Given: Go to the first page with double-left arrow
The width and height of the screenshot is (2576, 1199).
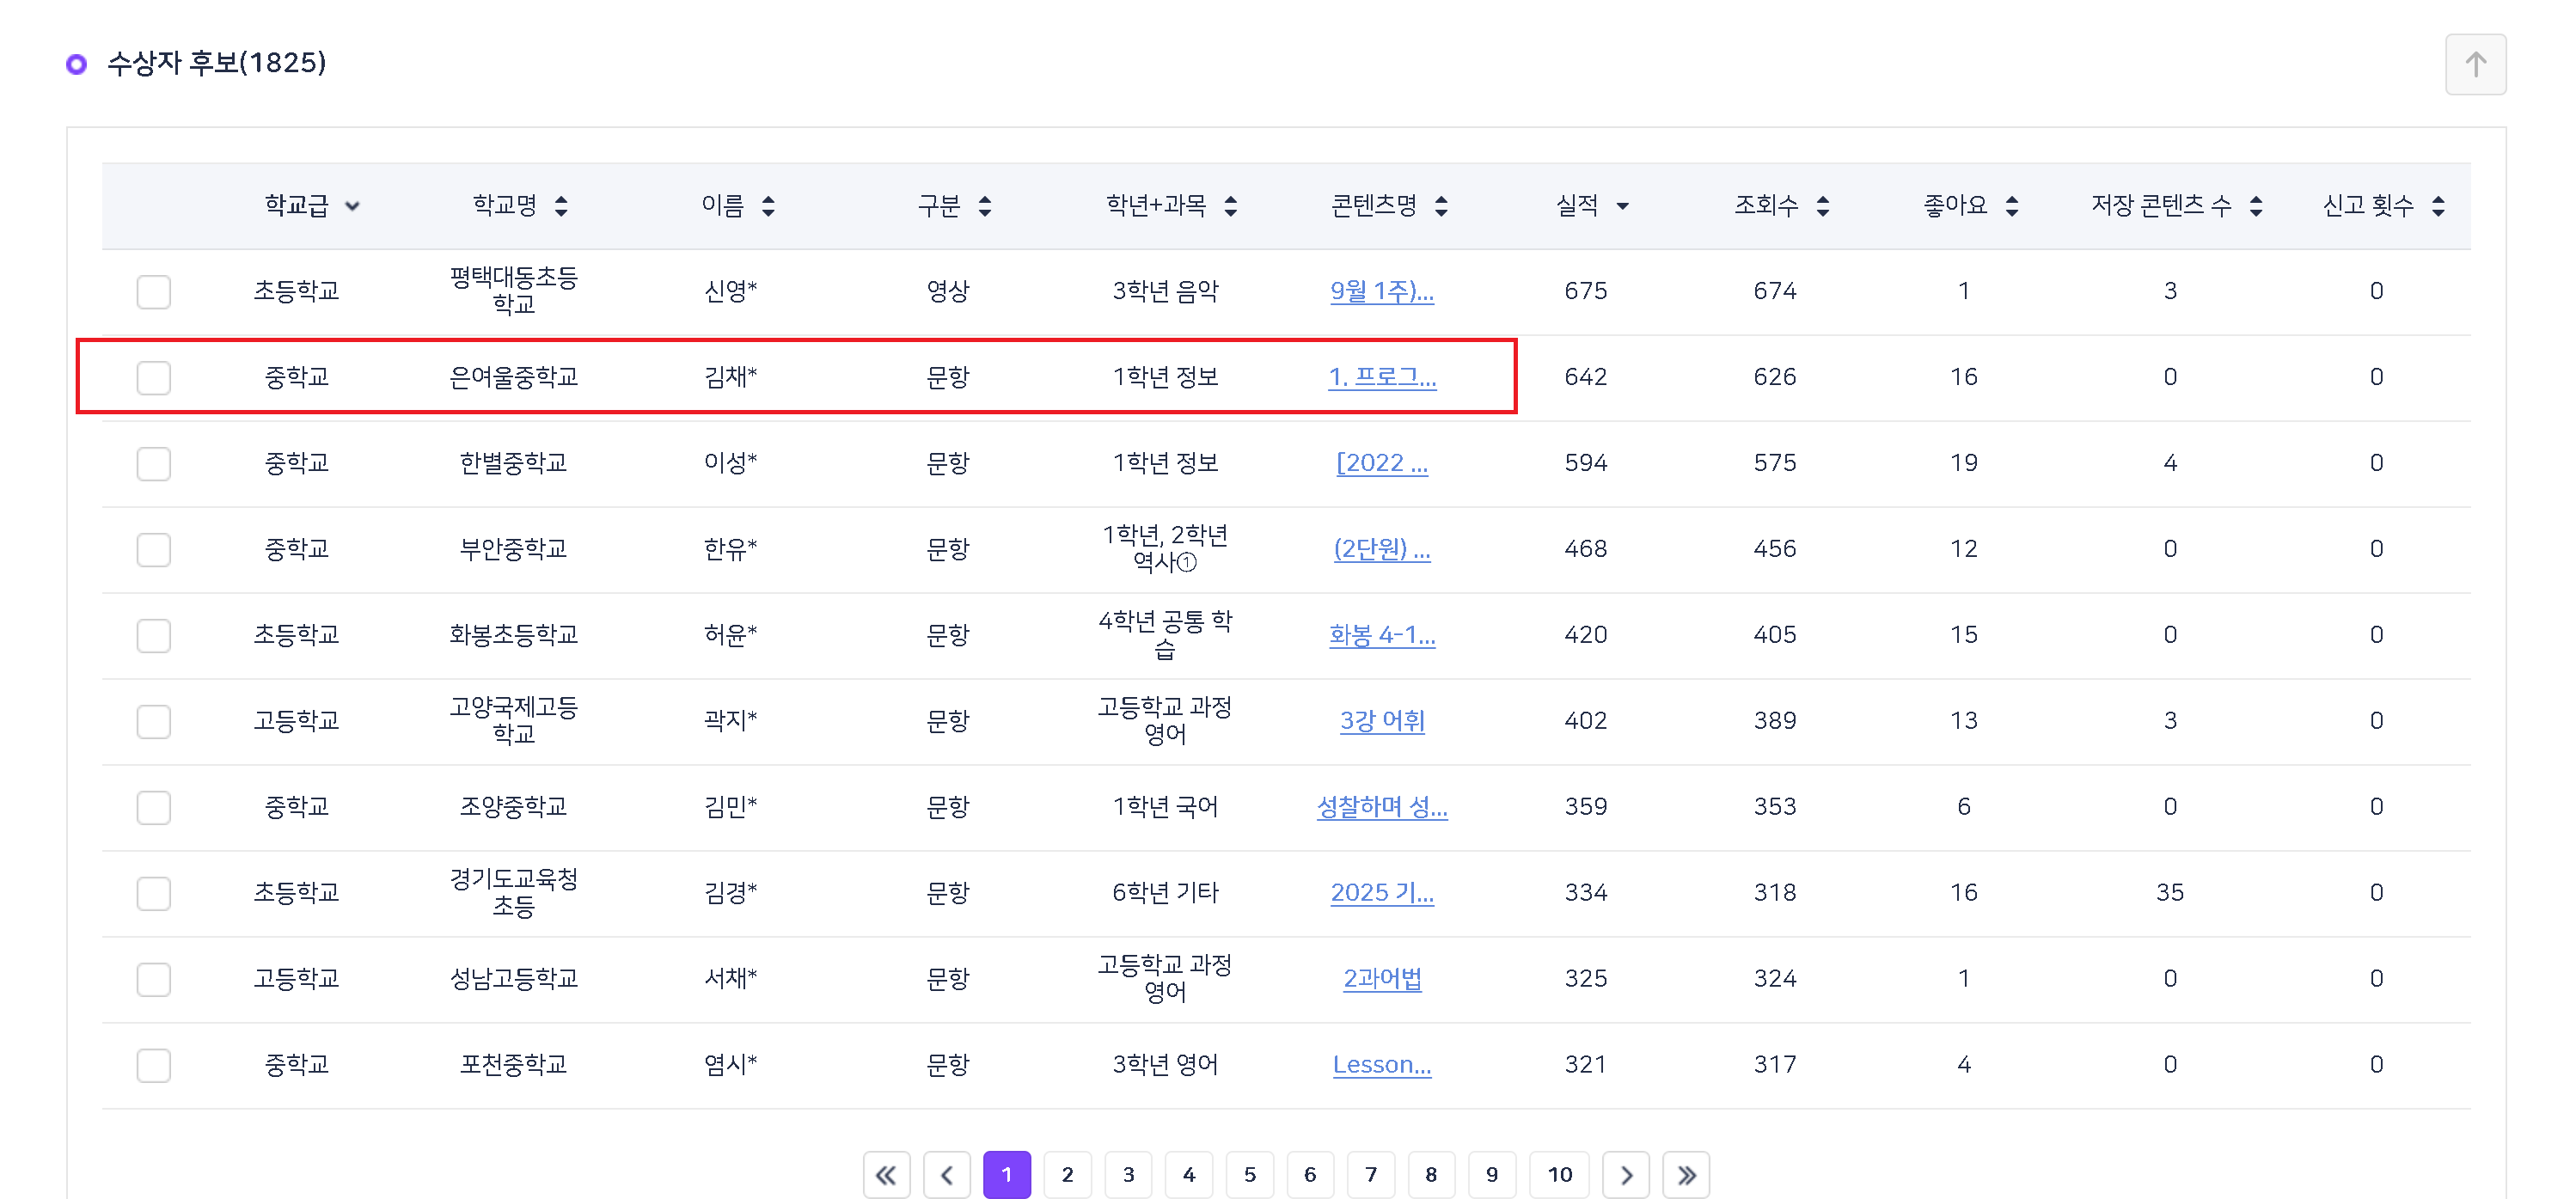Looking at the screenshot, I should 886,1174.
